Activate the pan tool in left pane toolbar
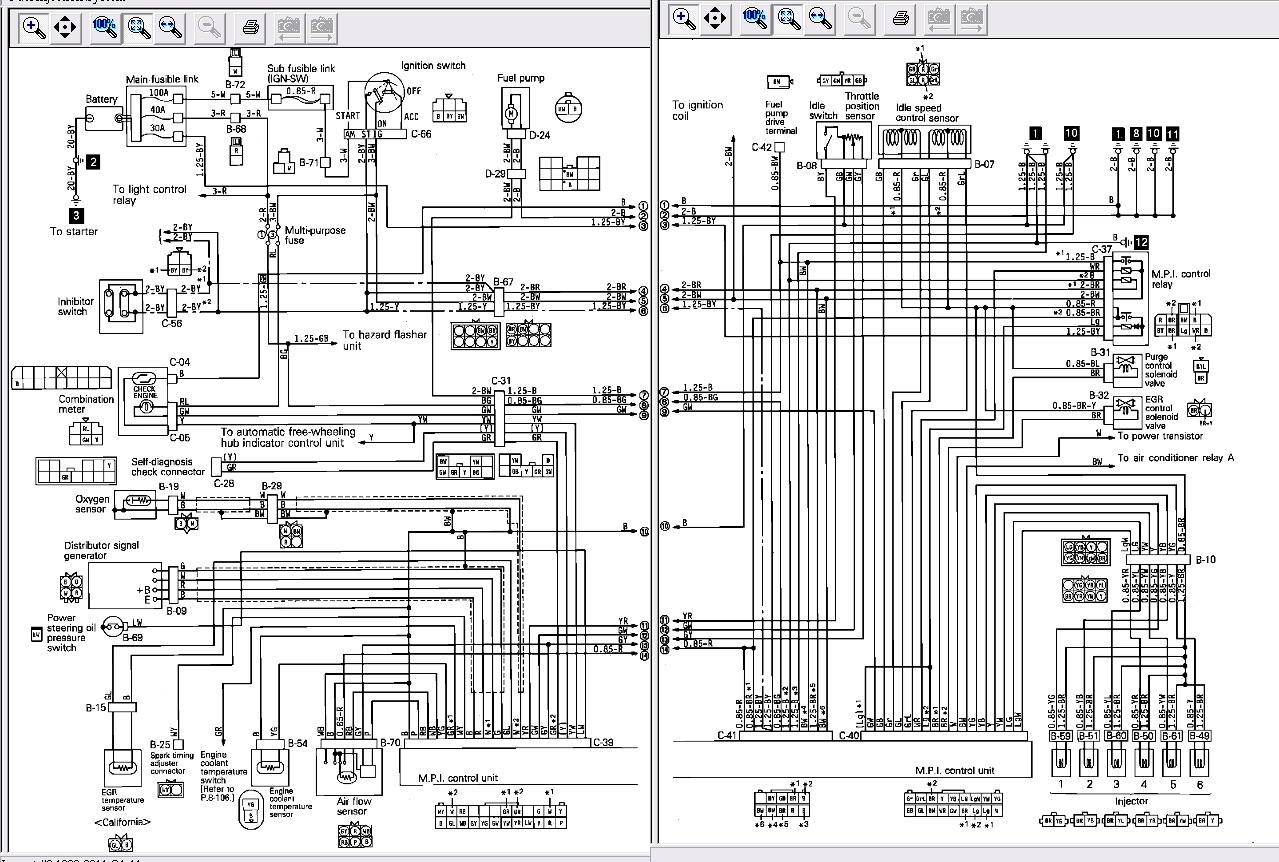 coord(65,28)
